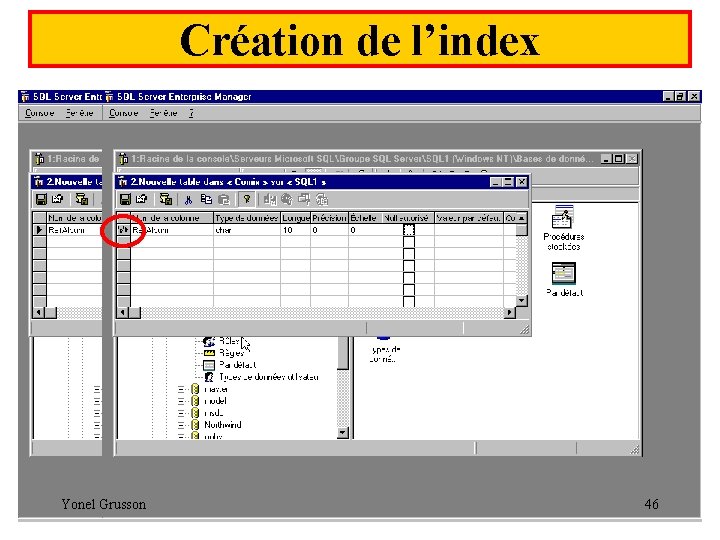The image size is (720, 540).
Task: Click RefAlbum column name cell
Action: (x=172, y=230)
